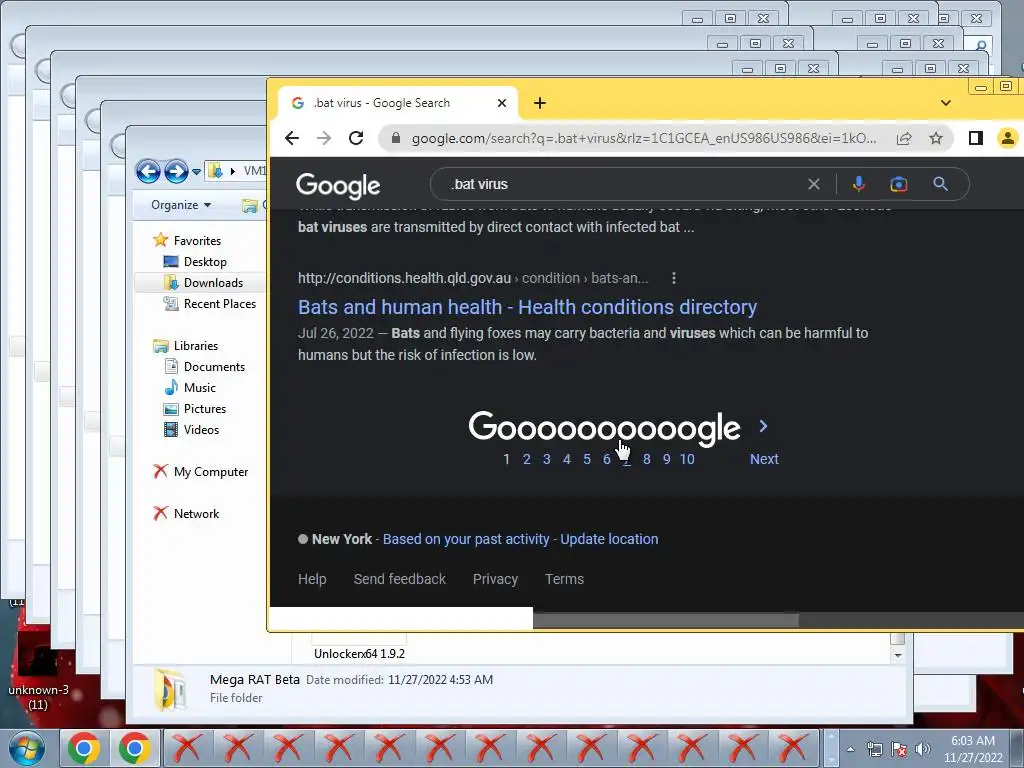Go to results page 5
1024x768 pixels.
coord(586,459)
